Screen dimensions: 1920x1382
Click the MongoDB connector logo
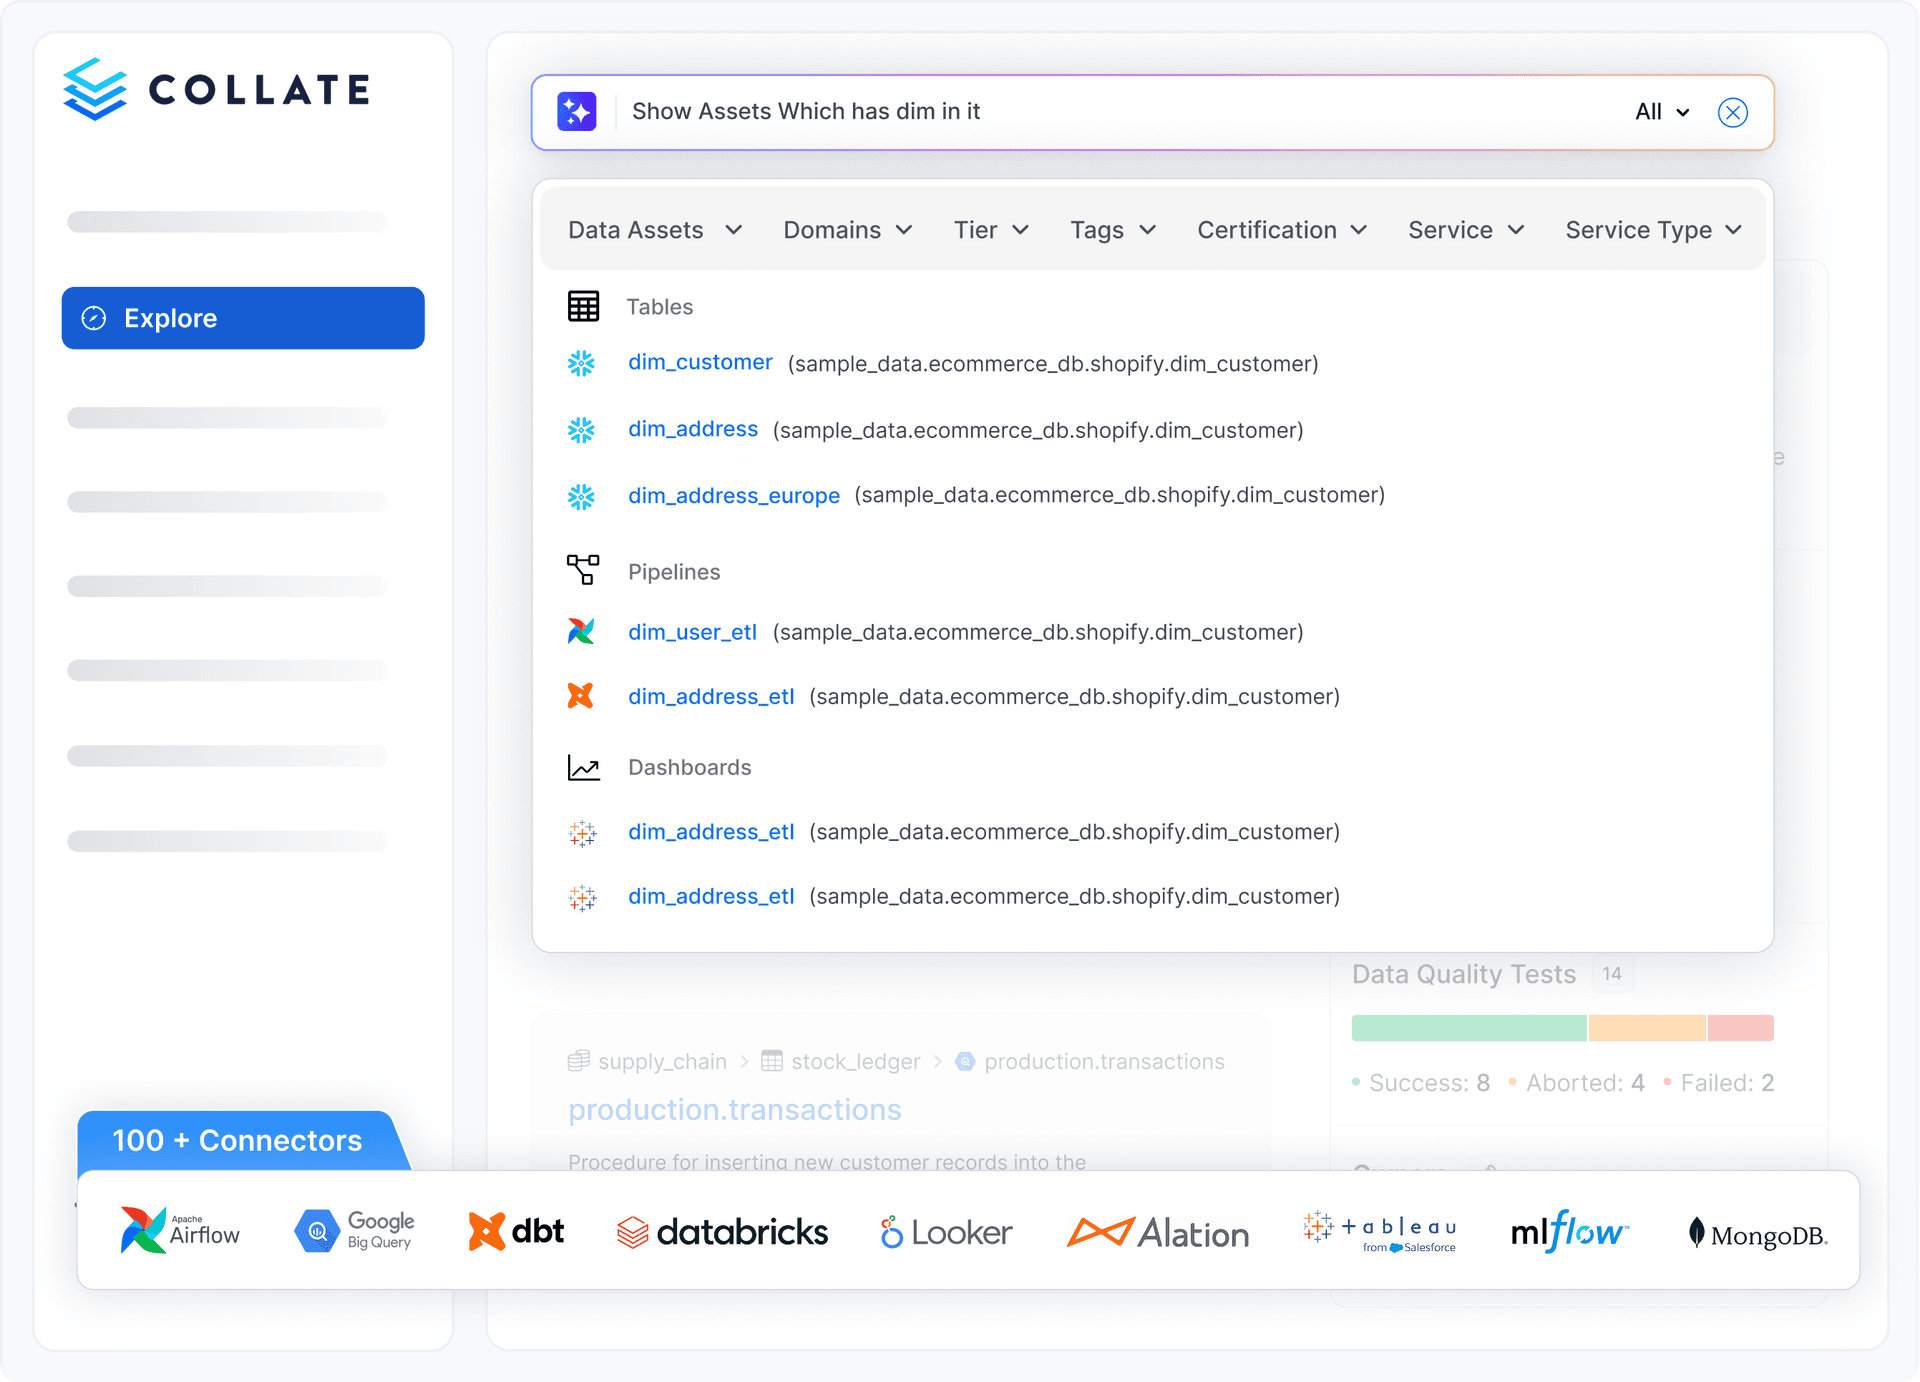[x=1757, y=1234]
